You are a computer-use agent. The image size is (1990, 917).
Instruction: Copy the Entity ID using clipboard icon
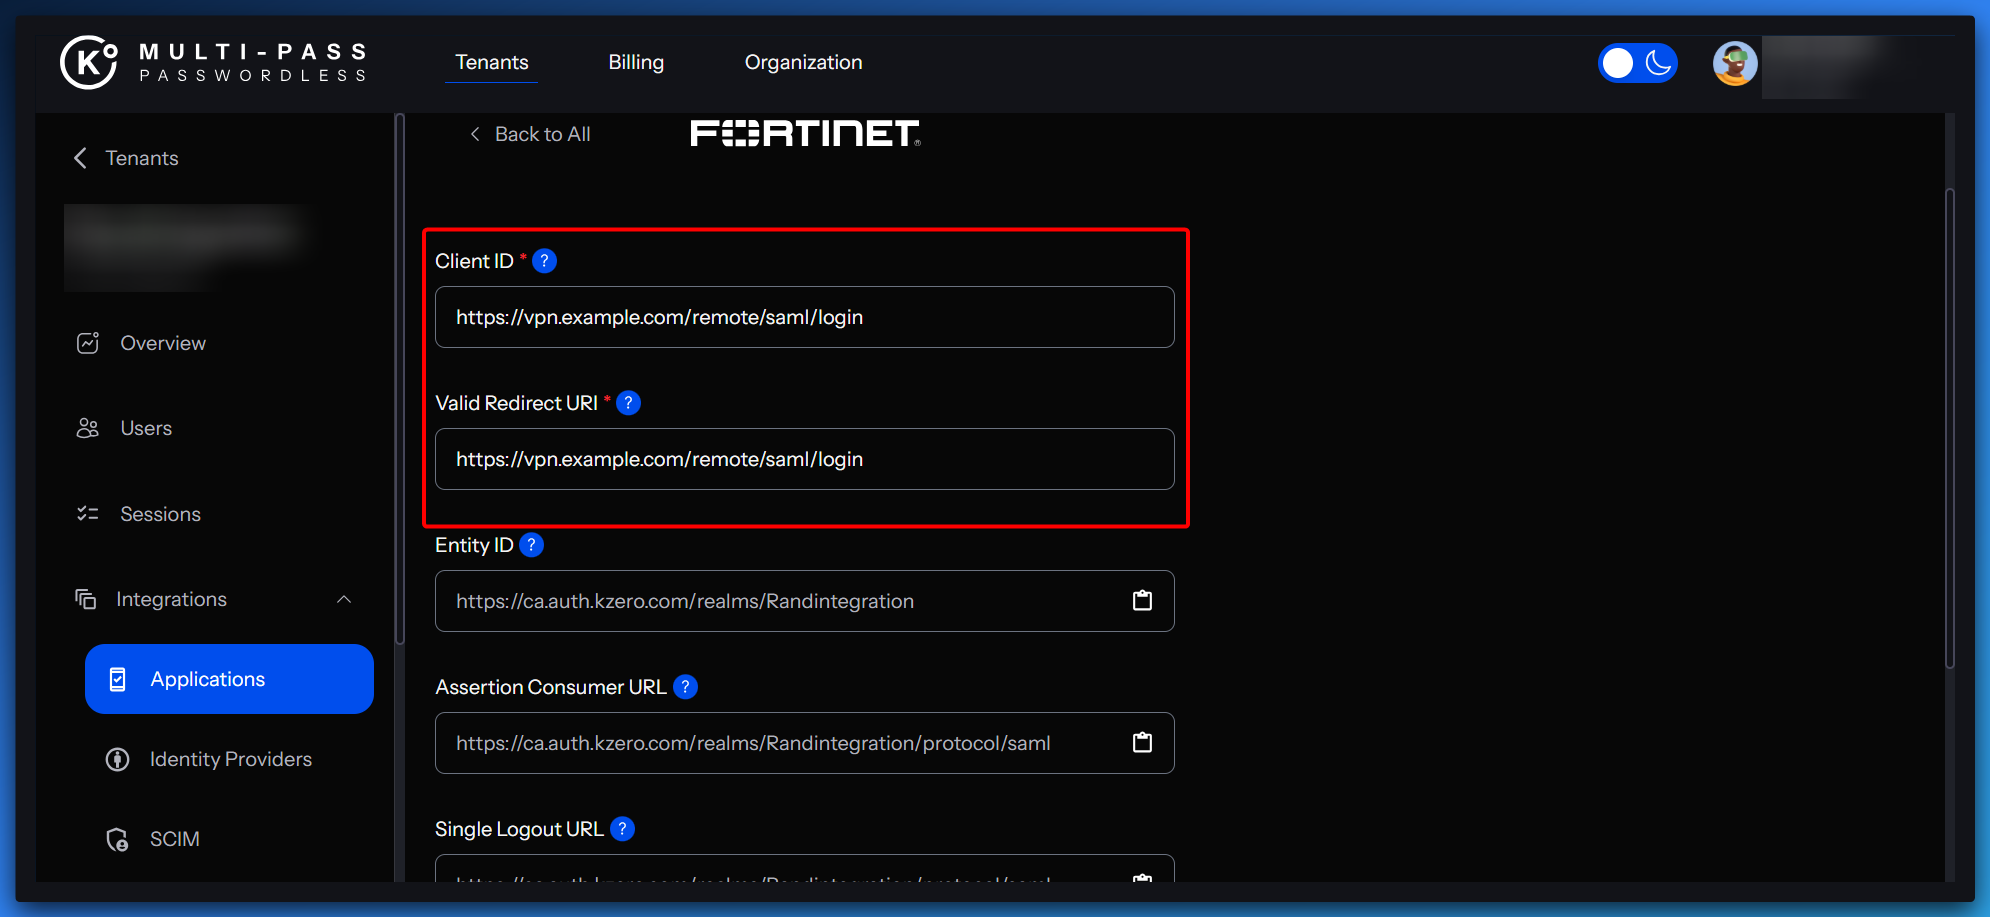pos(1142,600)
